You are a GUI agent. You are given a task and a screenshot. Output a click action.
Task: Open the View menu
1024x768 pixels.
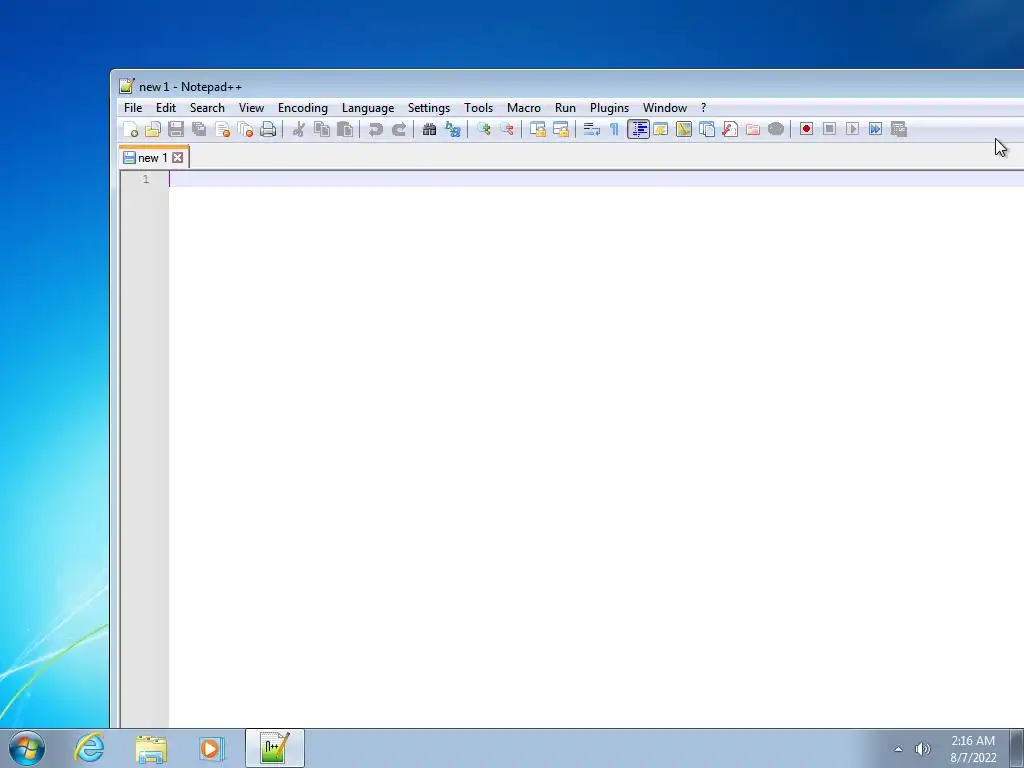tap(251, 108)
